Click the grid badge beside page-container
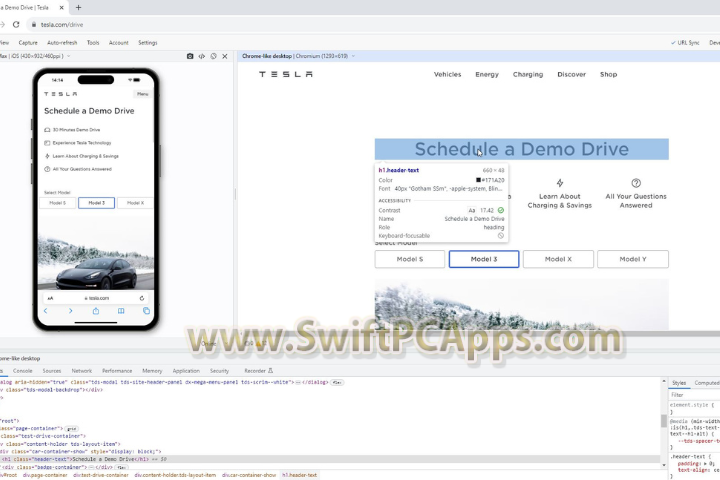720x480 pixels. (x=71, y=429)
